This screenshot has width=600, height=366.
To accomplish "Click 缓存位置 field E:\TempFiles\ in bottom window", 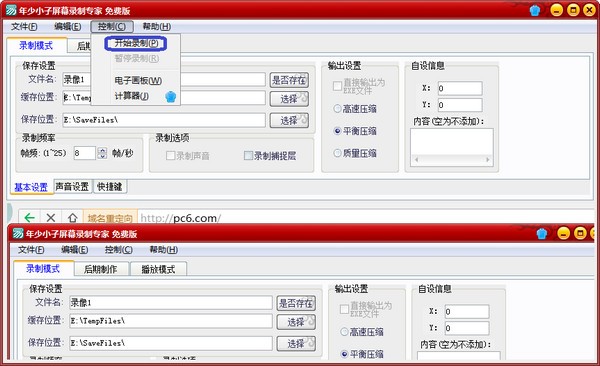I will pyautogui.click(x=171, y=321).
